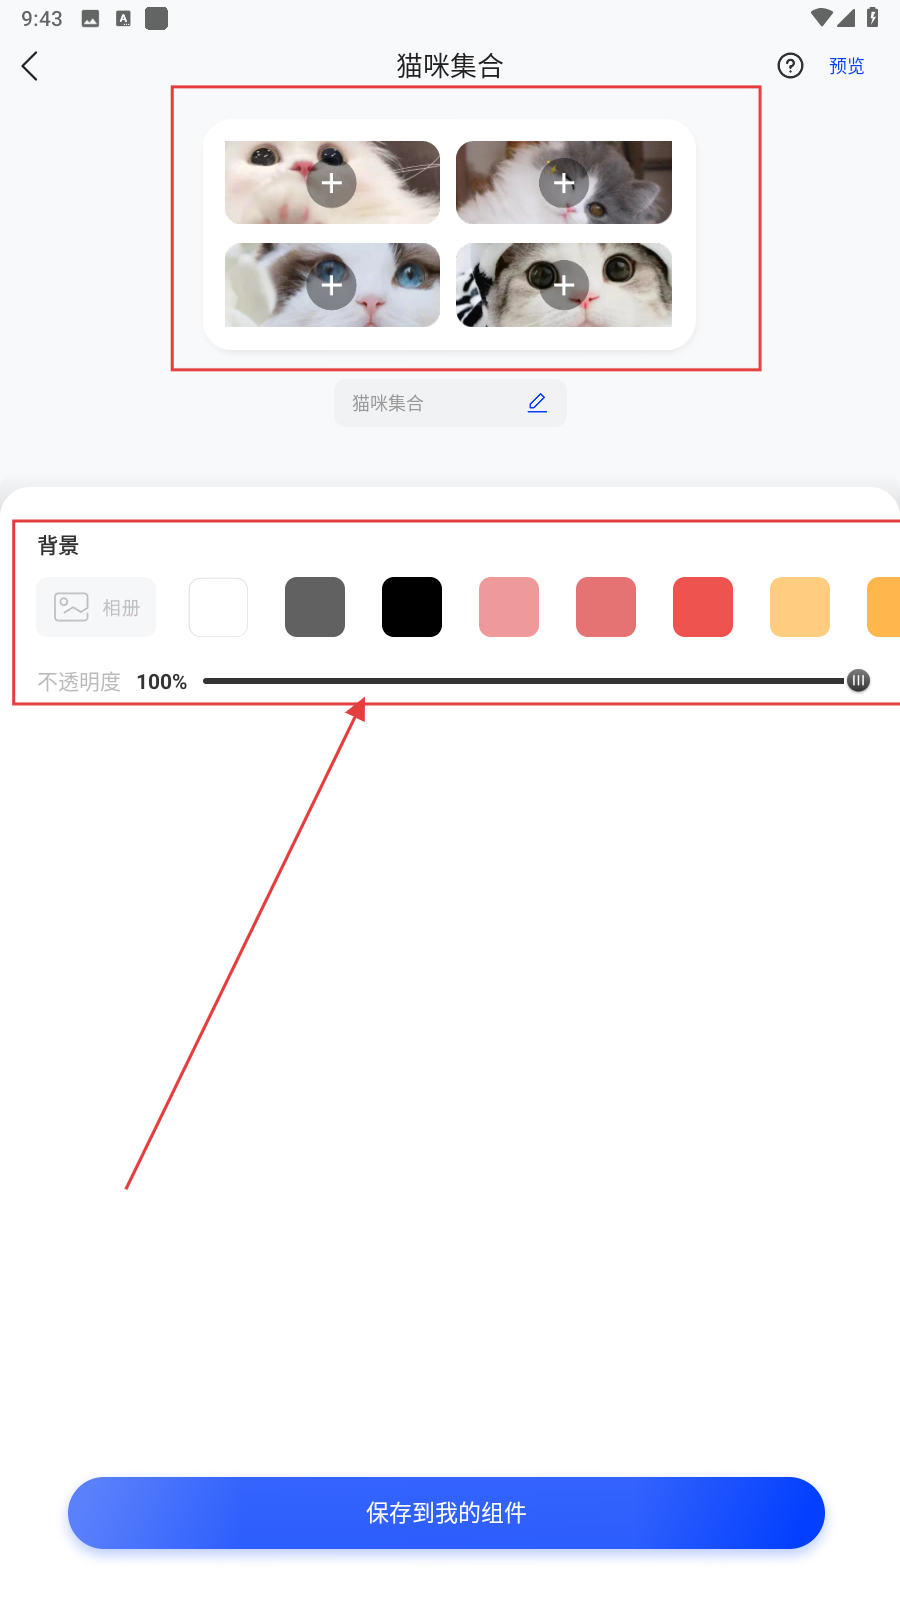Add photo to top-left cat slot
Screen dimensions: 900x1600
(x=332, y=183)
